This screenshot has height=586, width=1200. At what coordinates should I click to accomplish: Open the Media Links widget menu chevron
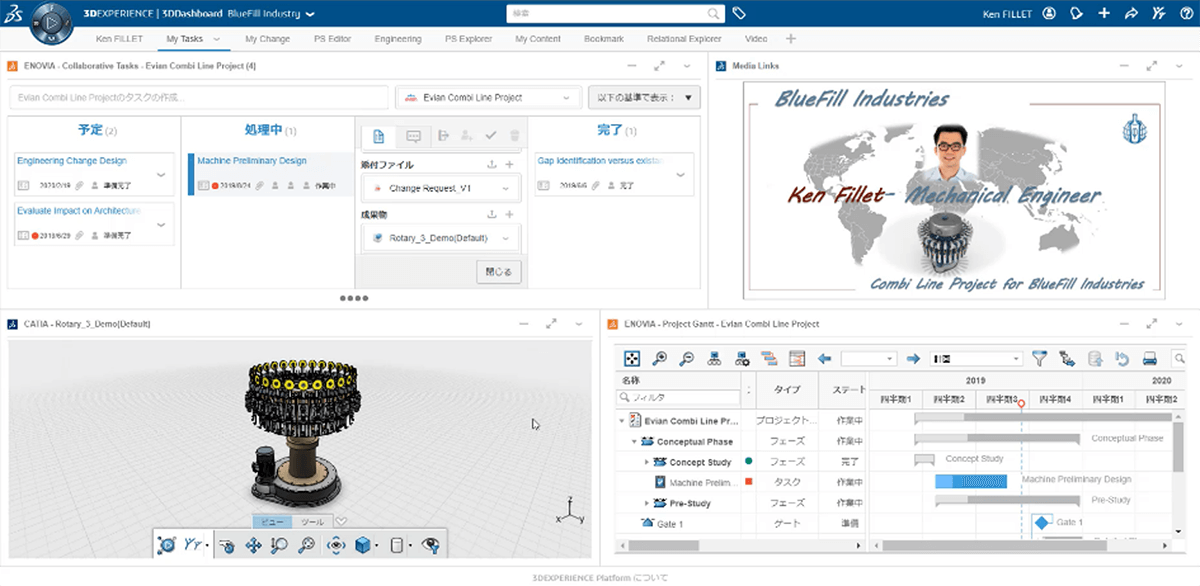pos(1180,66)
